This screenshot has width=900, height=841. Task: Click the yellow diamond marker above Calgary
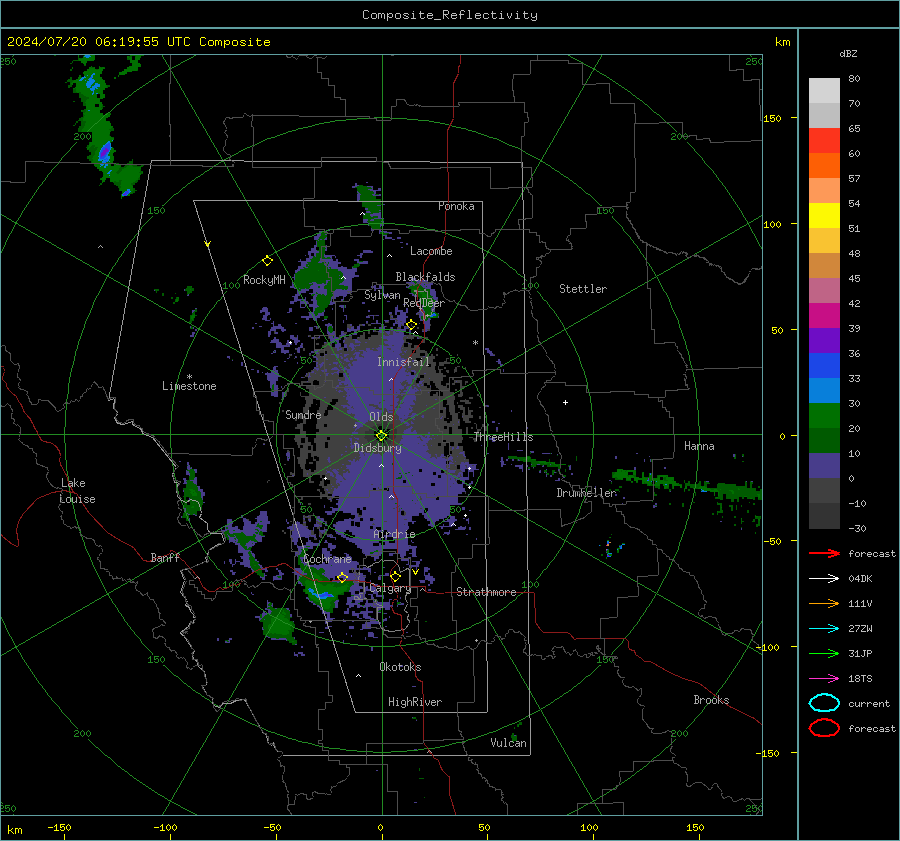coord(395,576)
